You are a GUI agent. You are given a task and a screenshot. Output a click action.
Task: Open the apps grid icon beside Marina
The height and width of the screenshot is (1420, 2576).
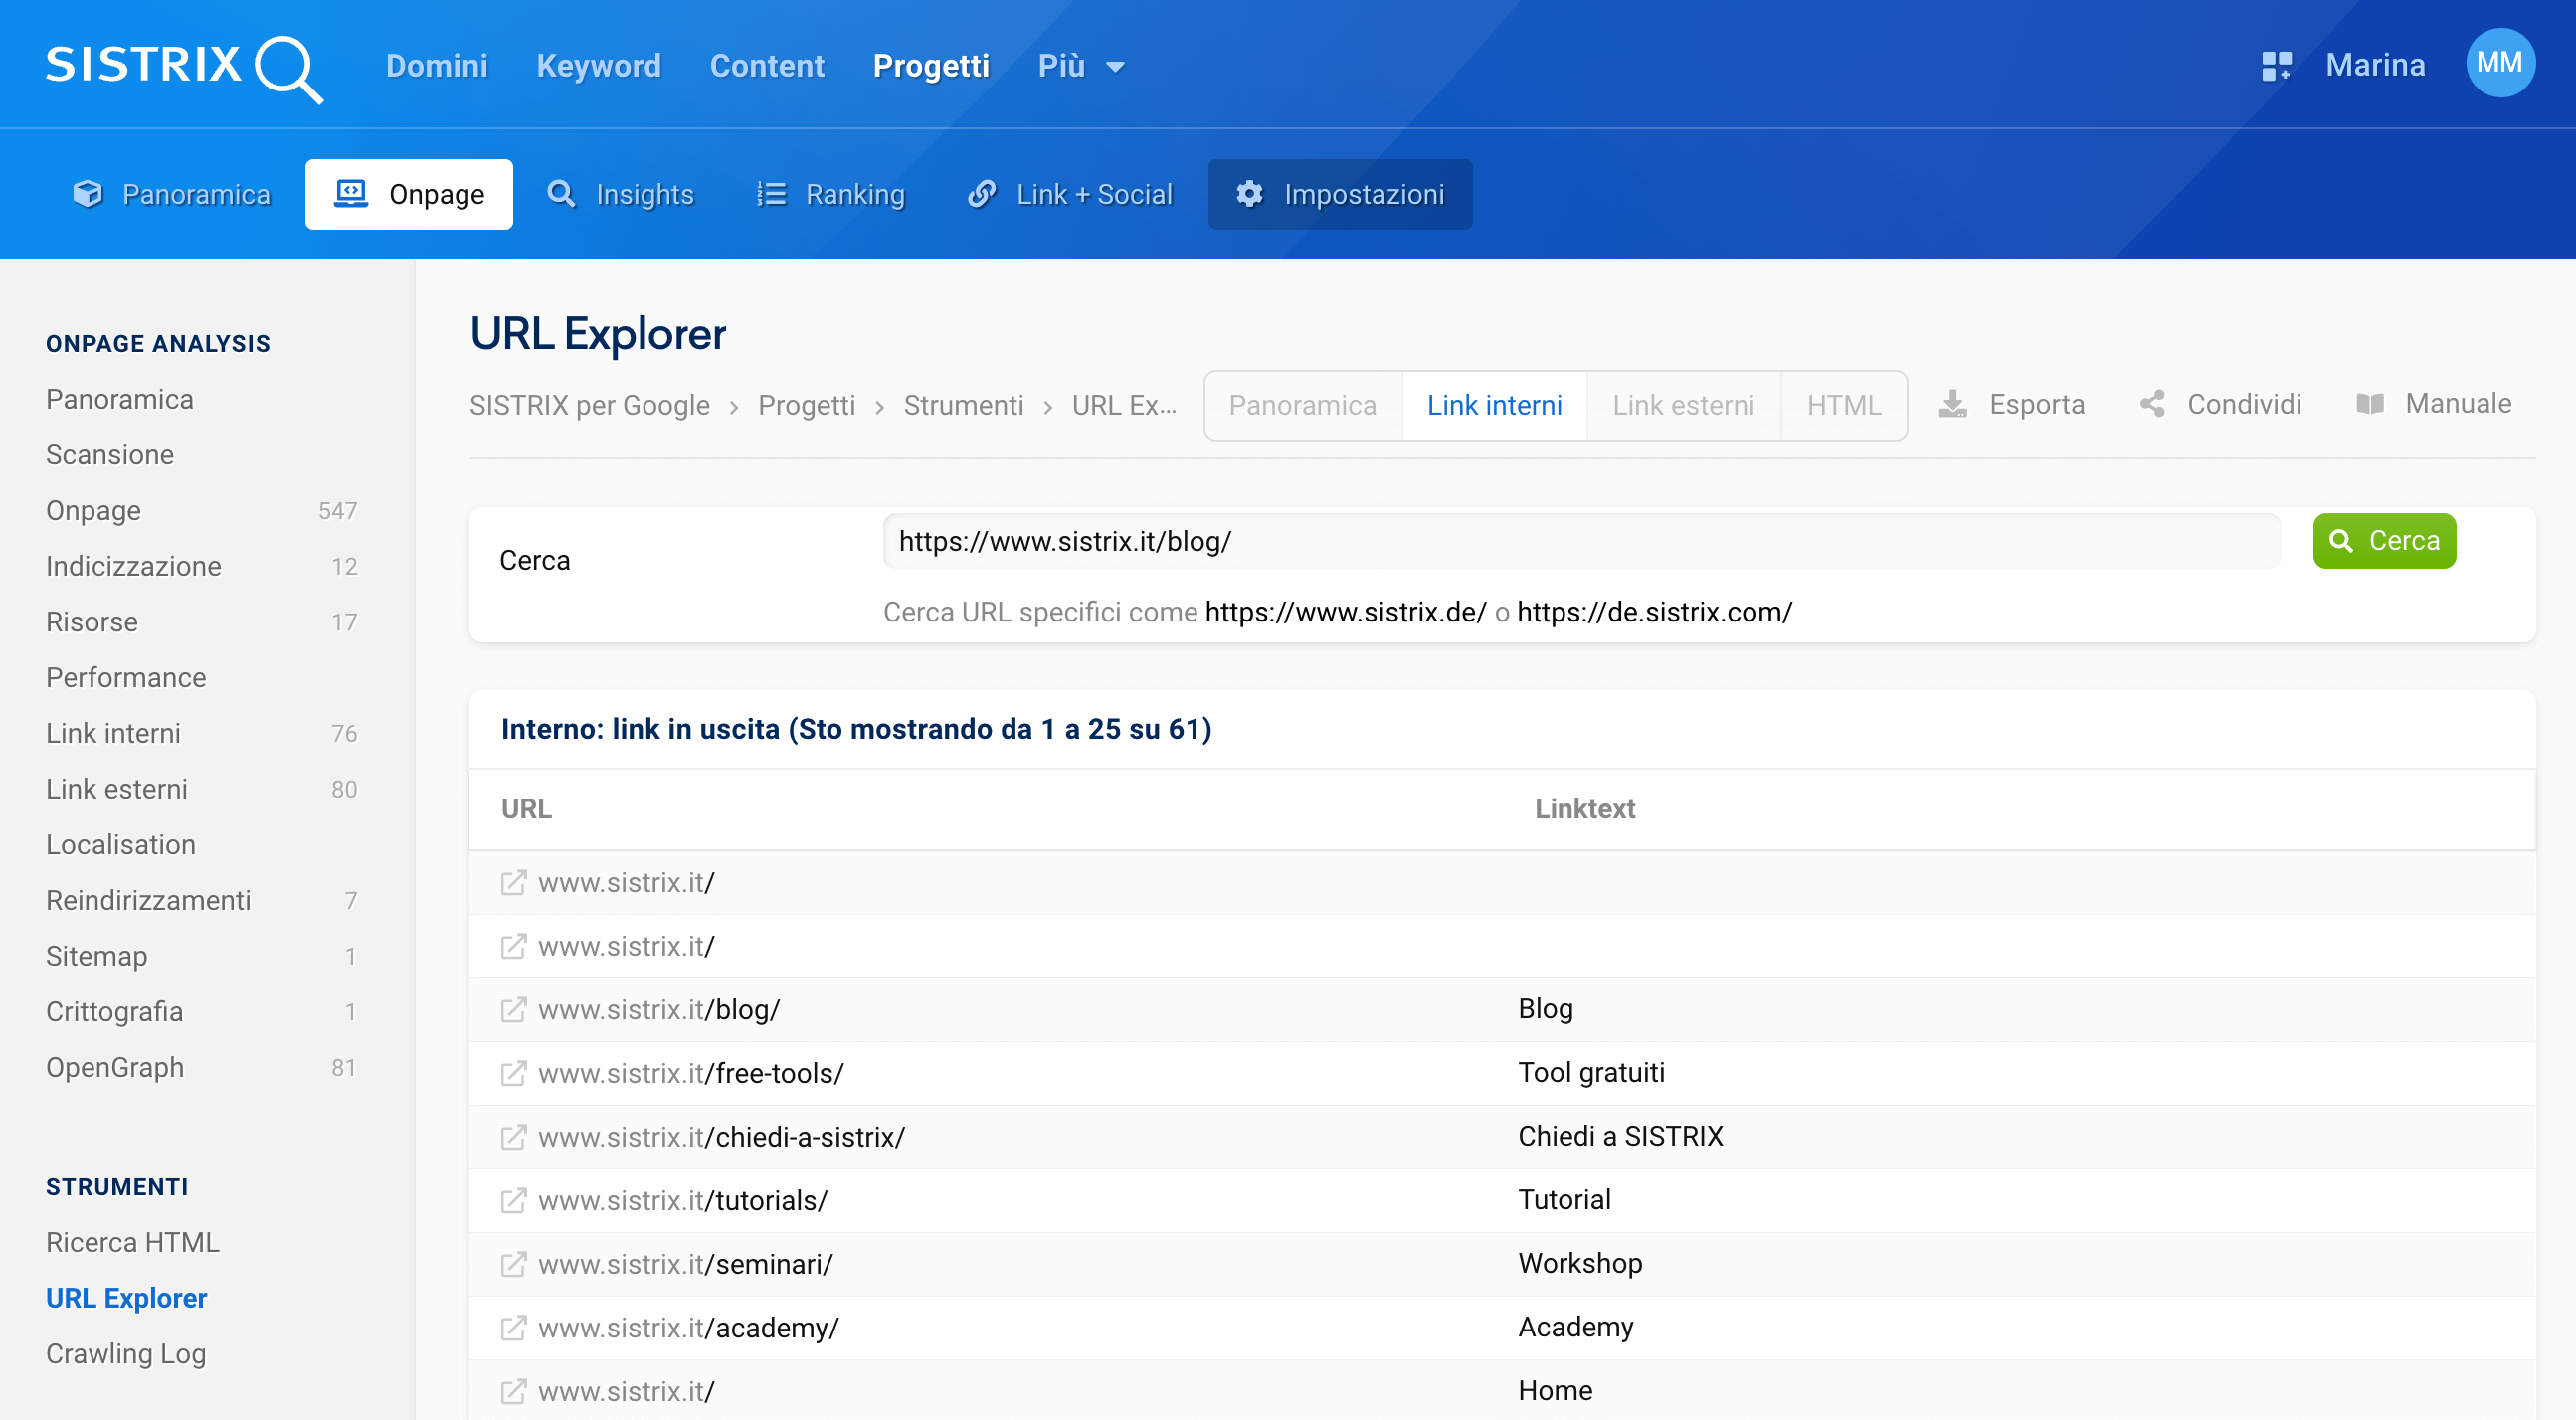[x=2276, y=66]
